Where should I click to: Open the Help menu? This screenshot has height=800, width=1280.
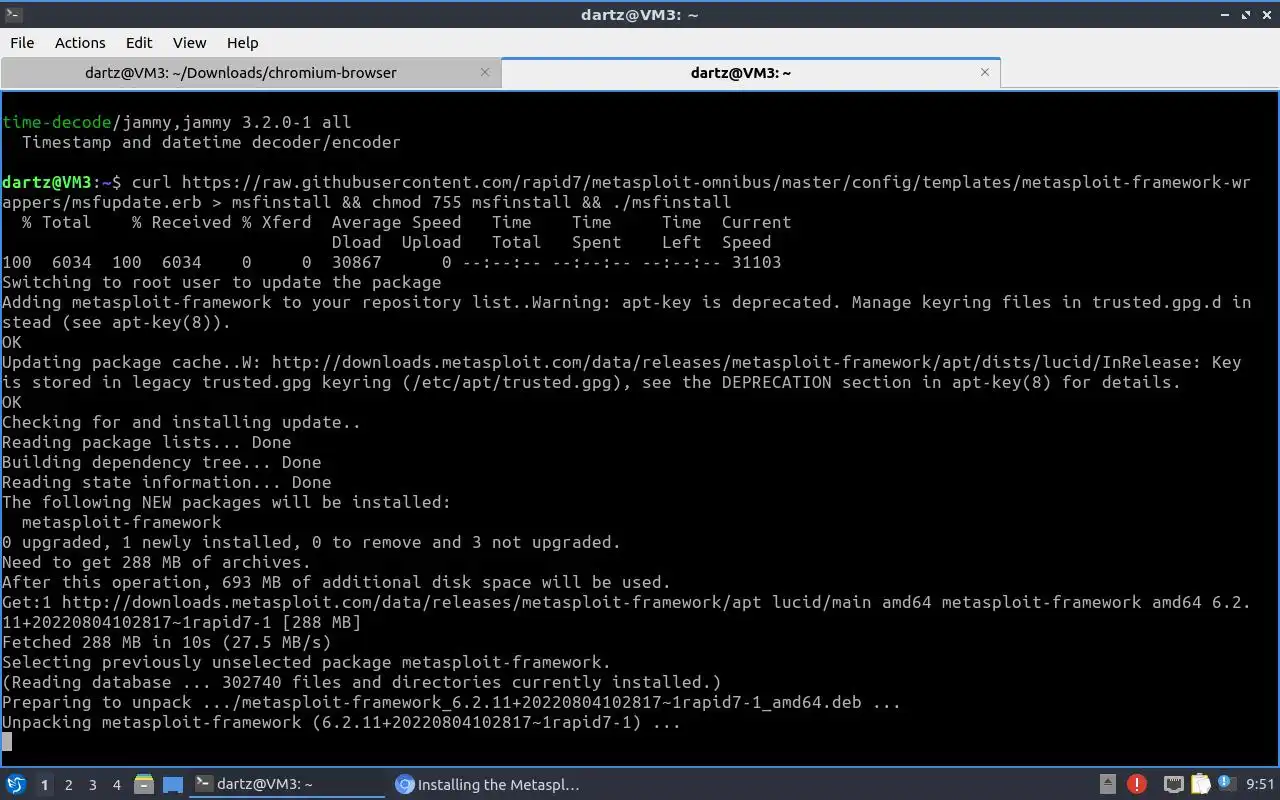(x=242, y=43)
